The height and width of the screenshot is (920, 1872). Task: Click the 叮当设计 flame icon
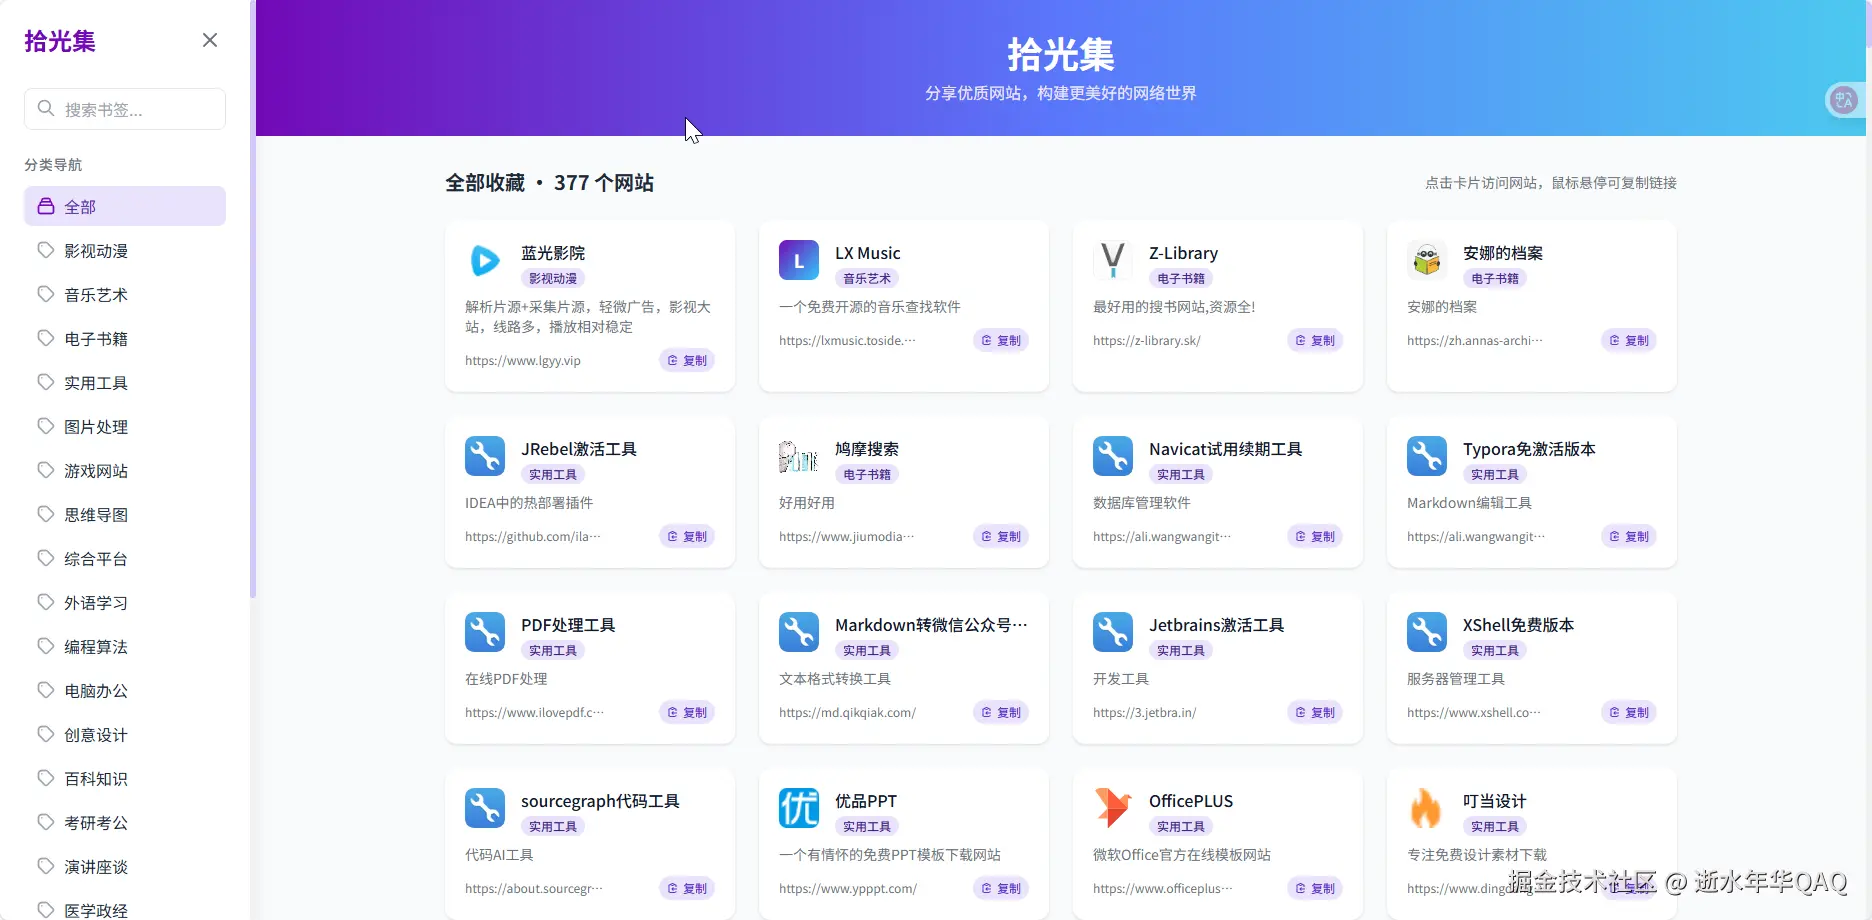(1426, 808)
